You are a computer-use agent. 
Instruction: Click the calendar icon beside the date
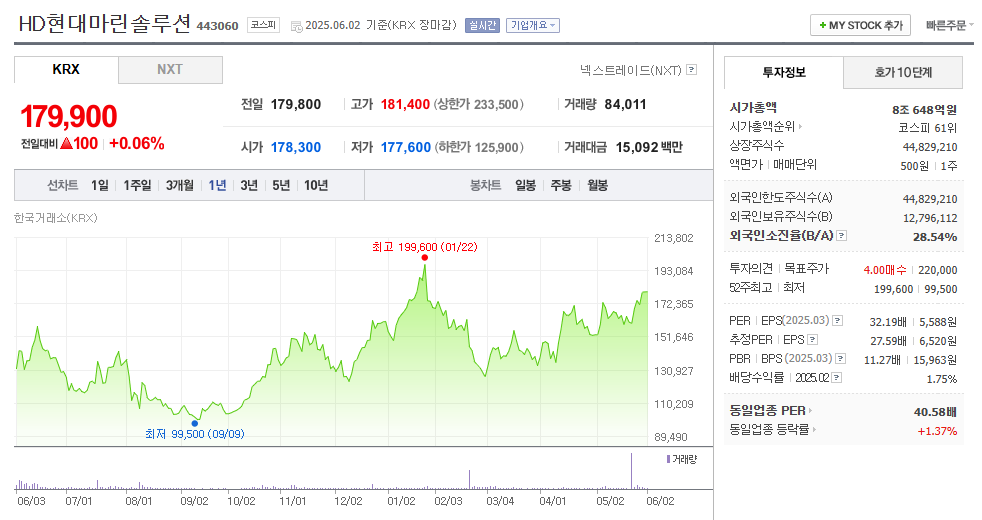[x=297, y=26]
